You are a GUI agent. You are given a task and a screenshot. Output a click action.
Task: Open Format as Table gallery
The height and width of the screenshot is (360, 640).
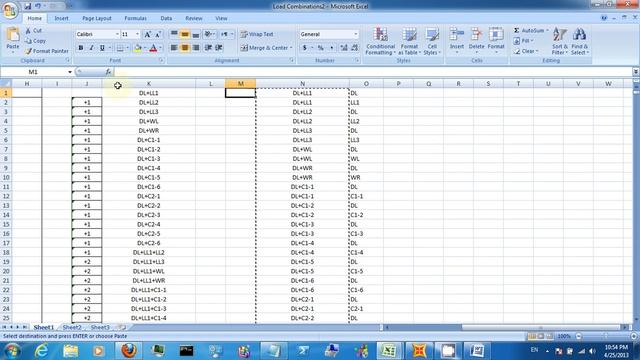(x=409, y=41)
